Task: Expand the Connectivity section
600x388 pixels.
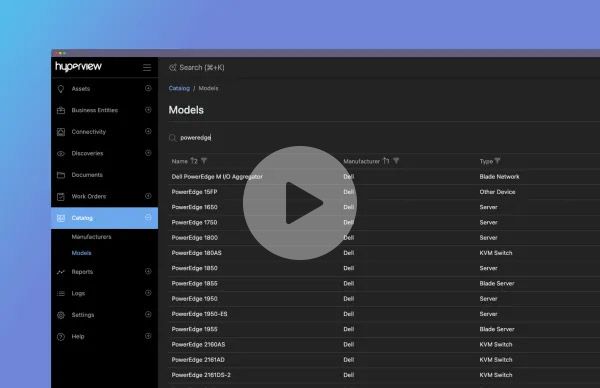Action: 148,131
